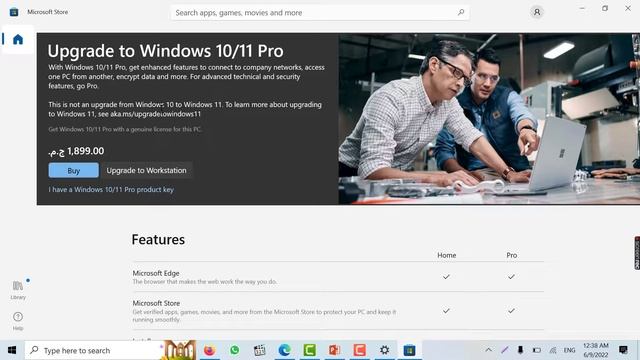Screen dimensions: 640x360
Task: Open the 'I have a Windows 10/11 Pro product key' link
Action: 111,189
